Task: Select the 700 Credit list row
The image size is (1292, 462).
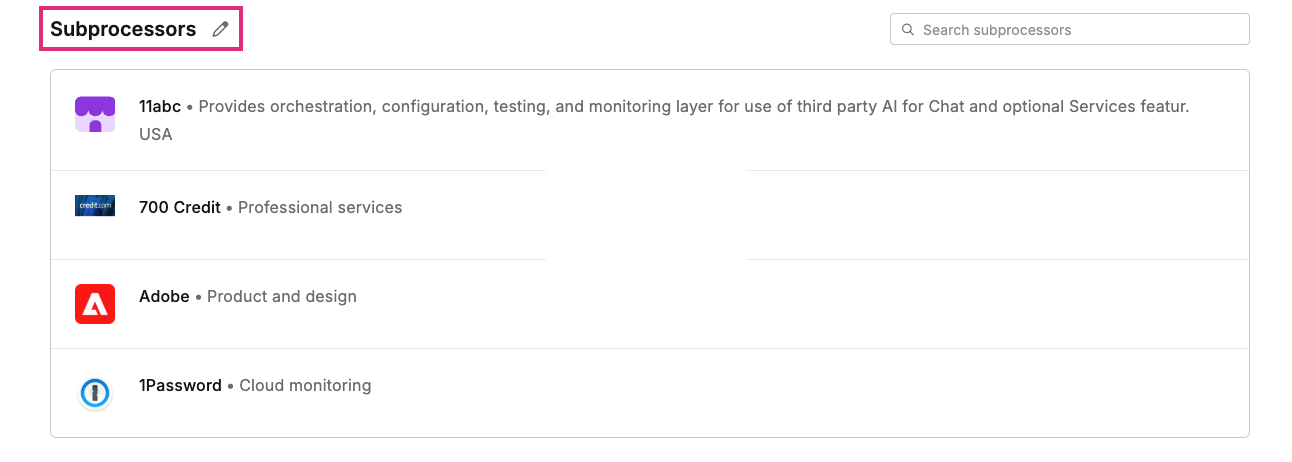Action: [650, 215]
